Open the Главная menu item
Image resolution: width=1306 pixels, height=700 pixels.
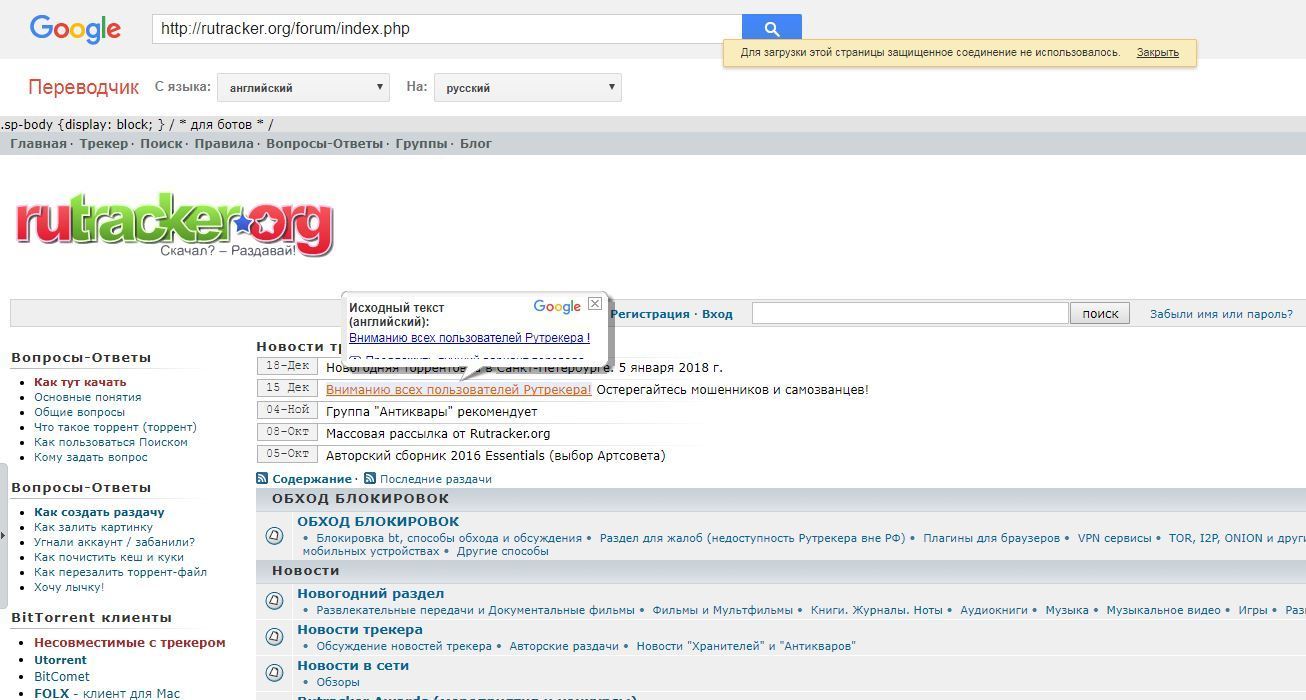pos(38,144)
